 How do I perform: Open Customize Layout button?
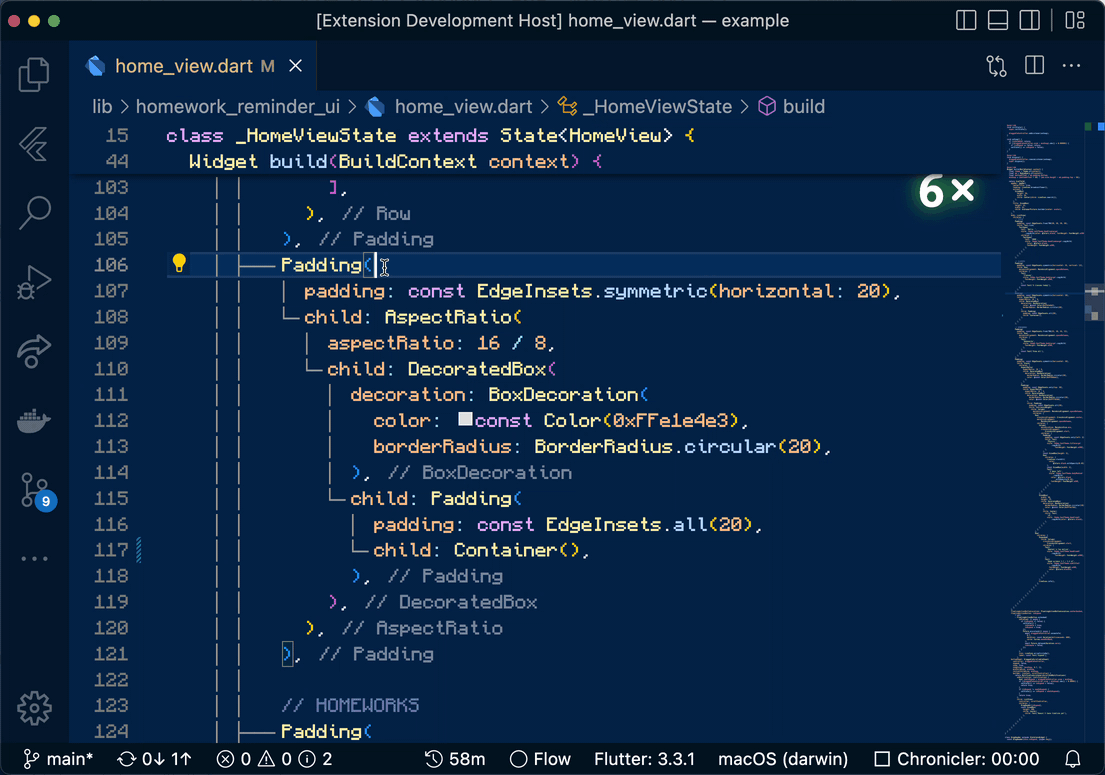coord(1075,20)
